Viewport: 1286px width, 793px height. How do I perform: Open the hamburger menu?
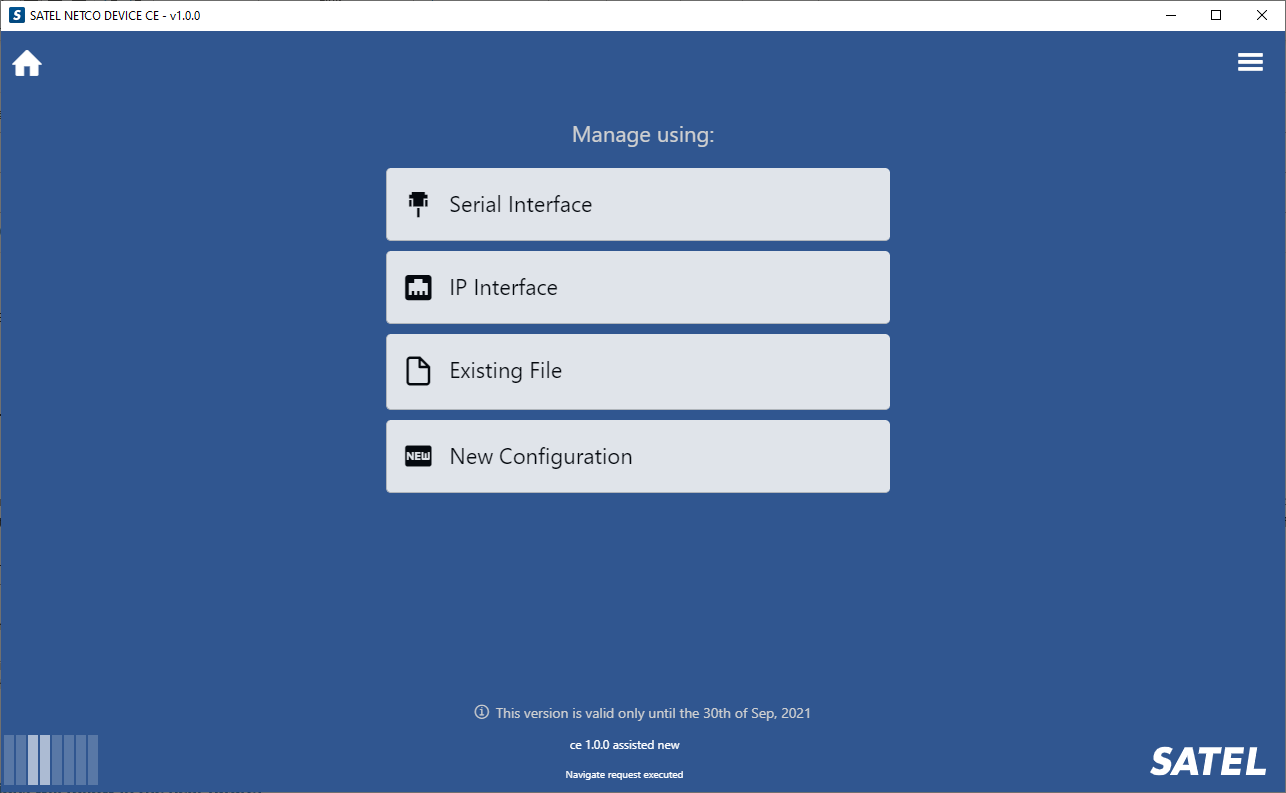click(x=1250, y=62)
